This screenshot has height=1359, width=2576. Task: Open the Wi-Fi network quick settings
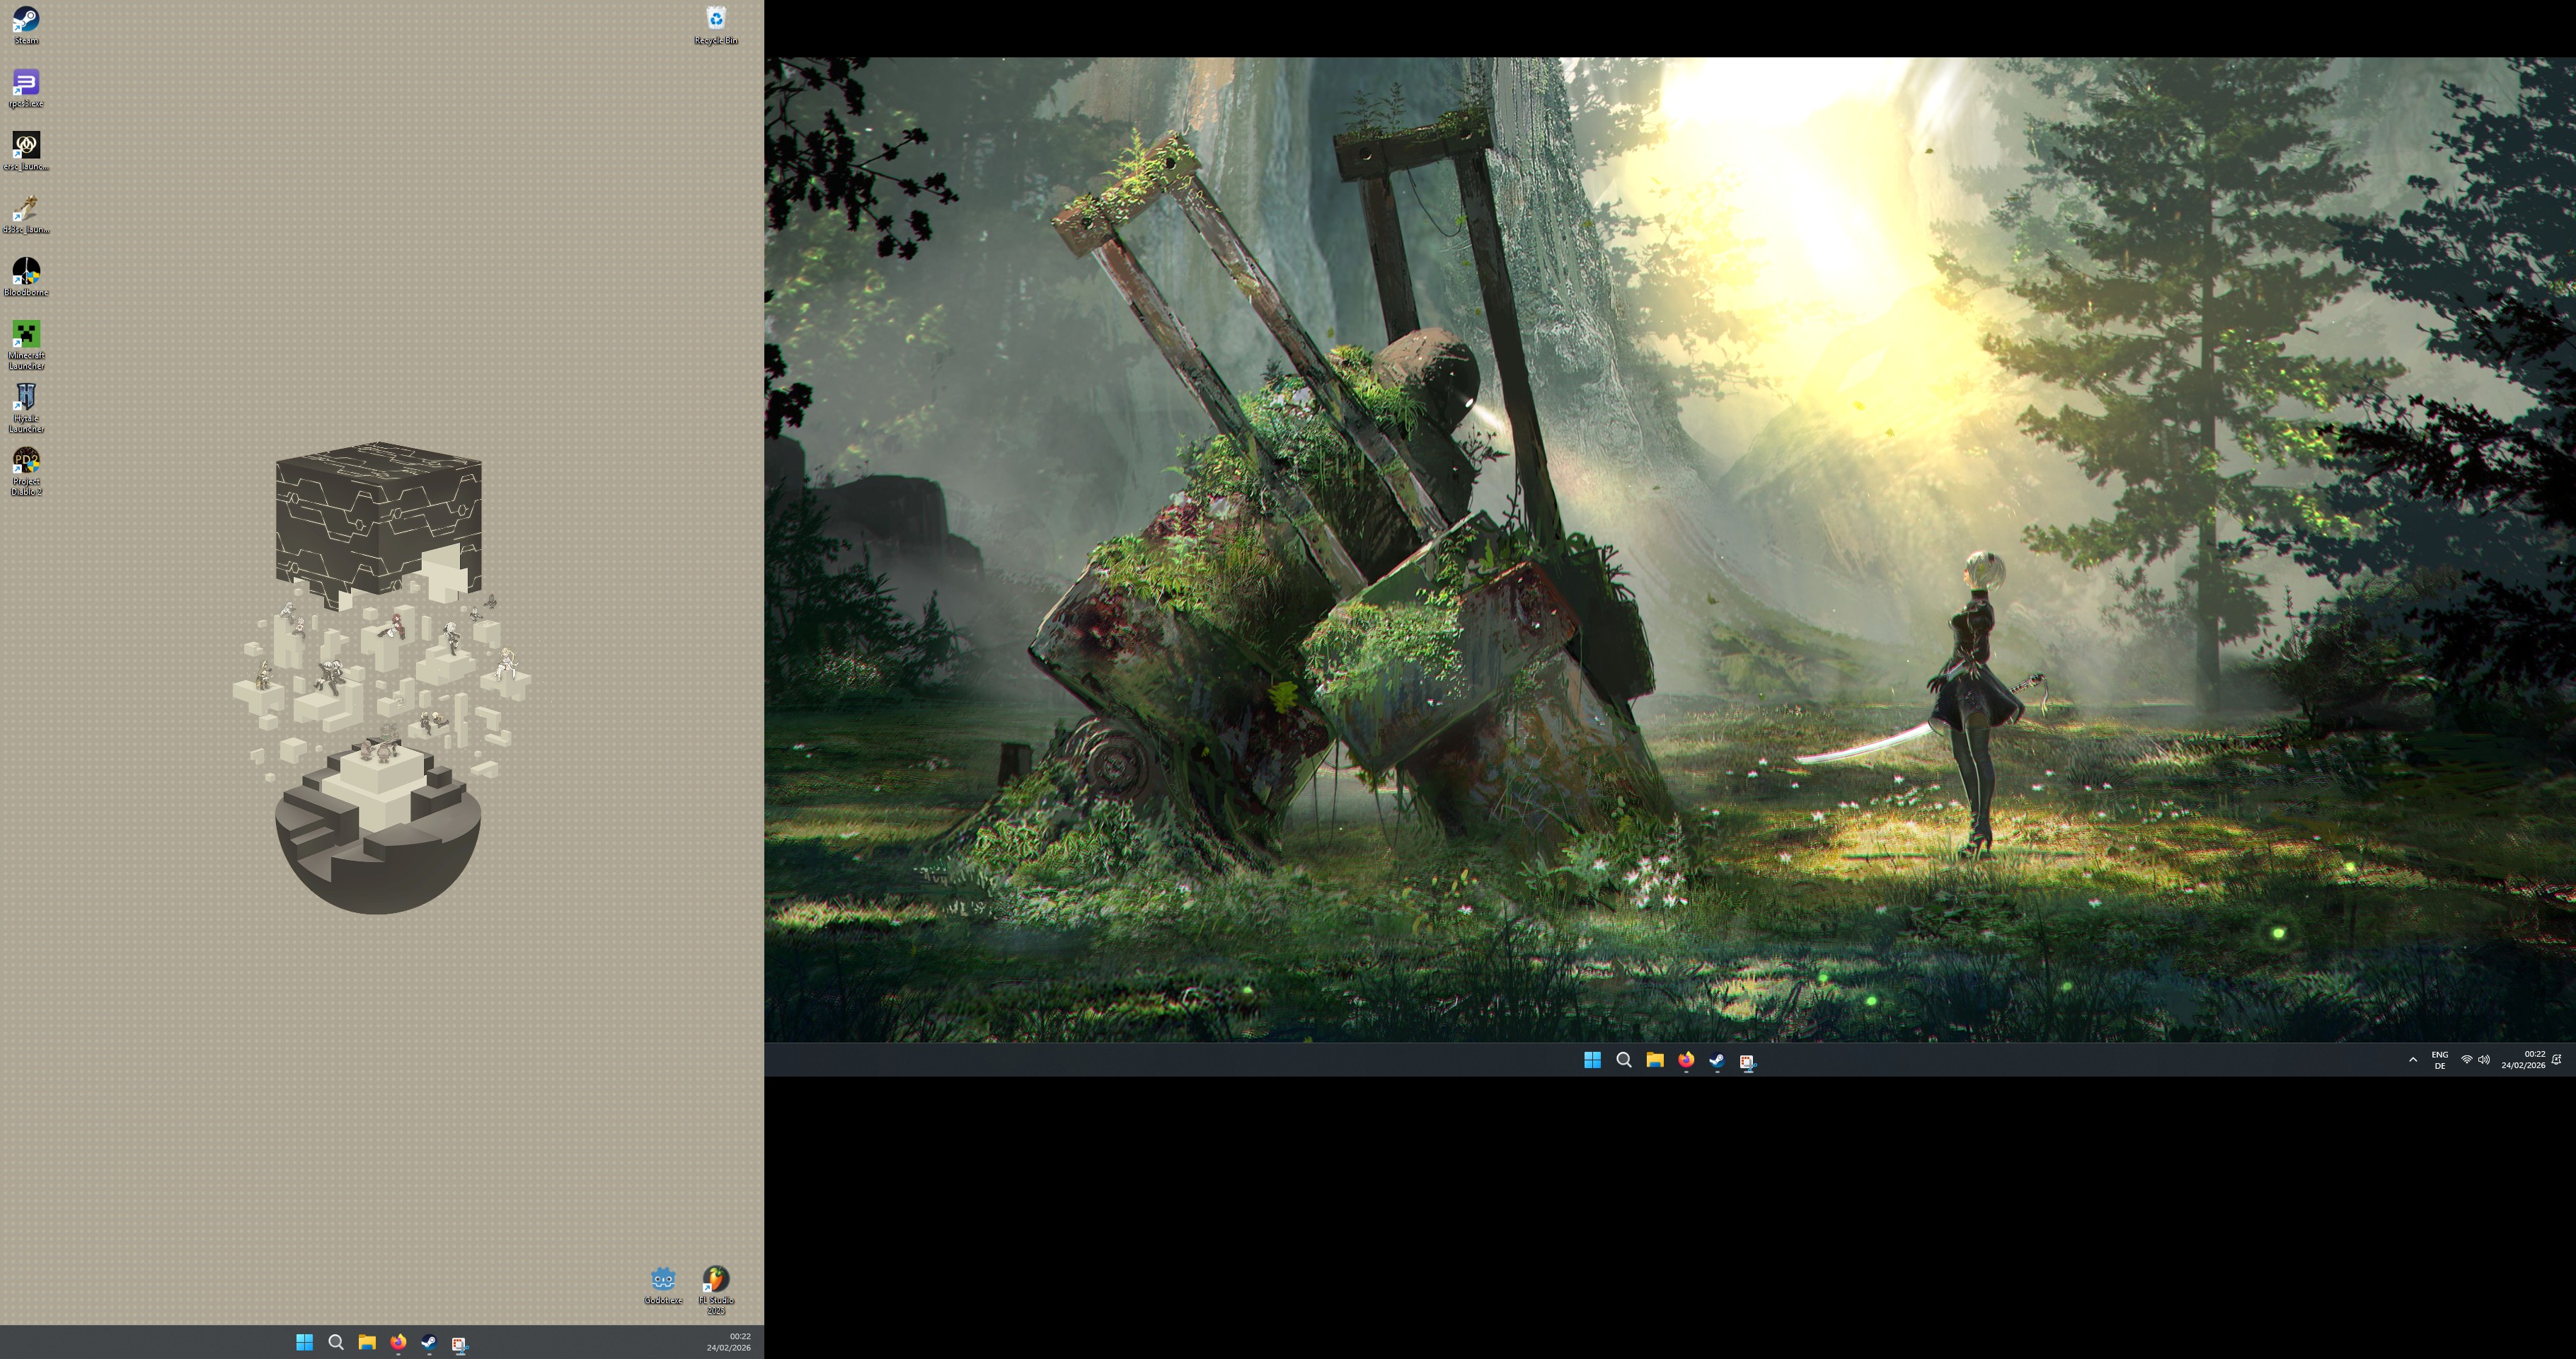coord(2466,1060)
